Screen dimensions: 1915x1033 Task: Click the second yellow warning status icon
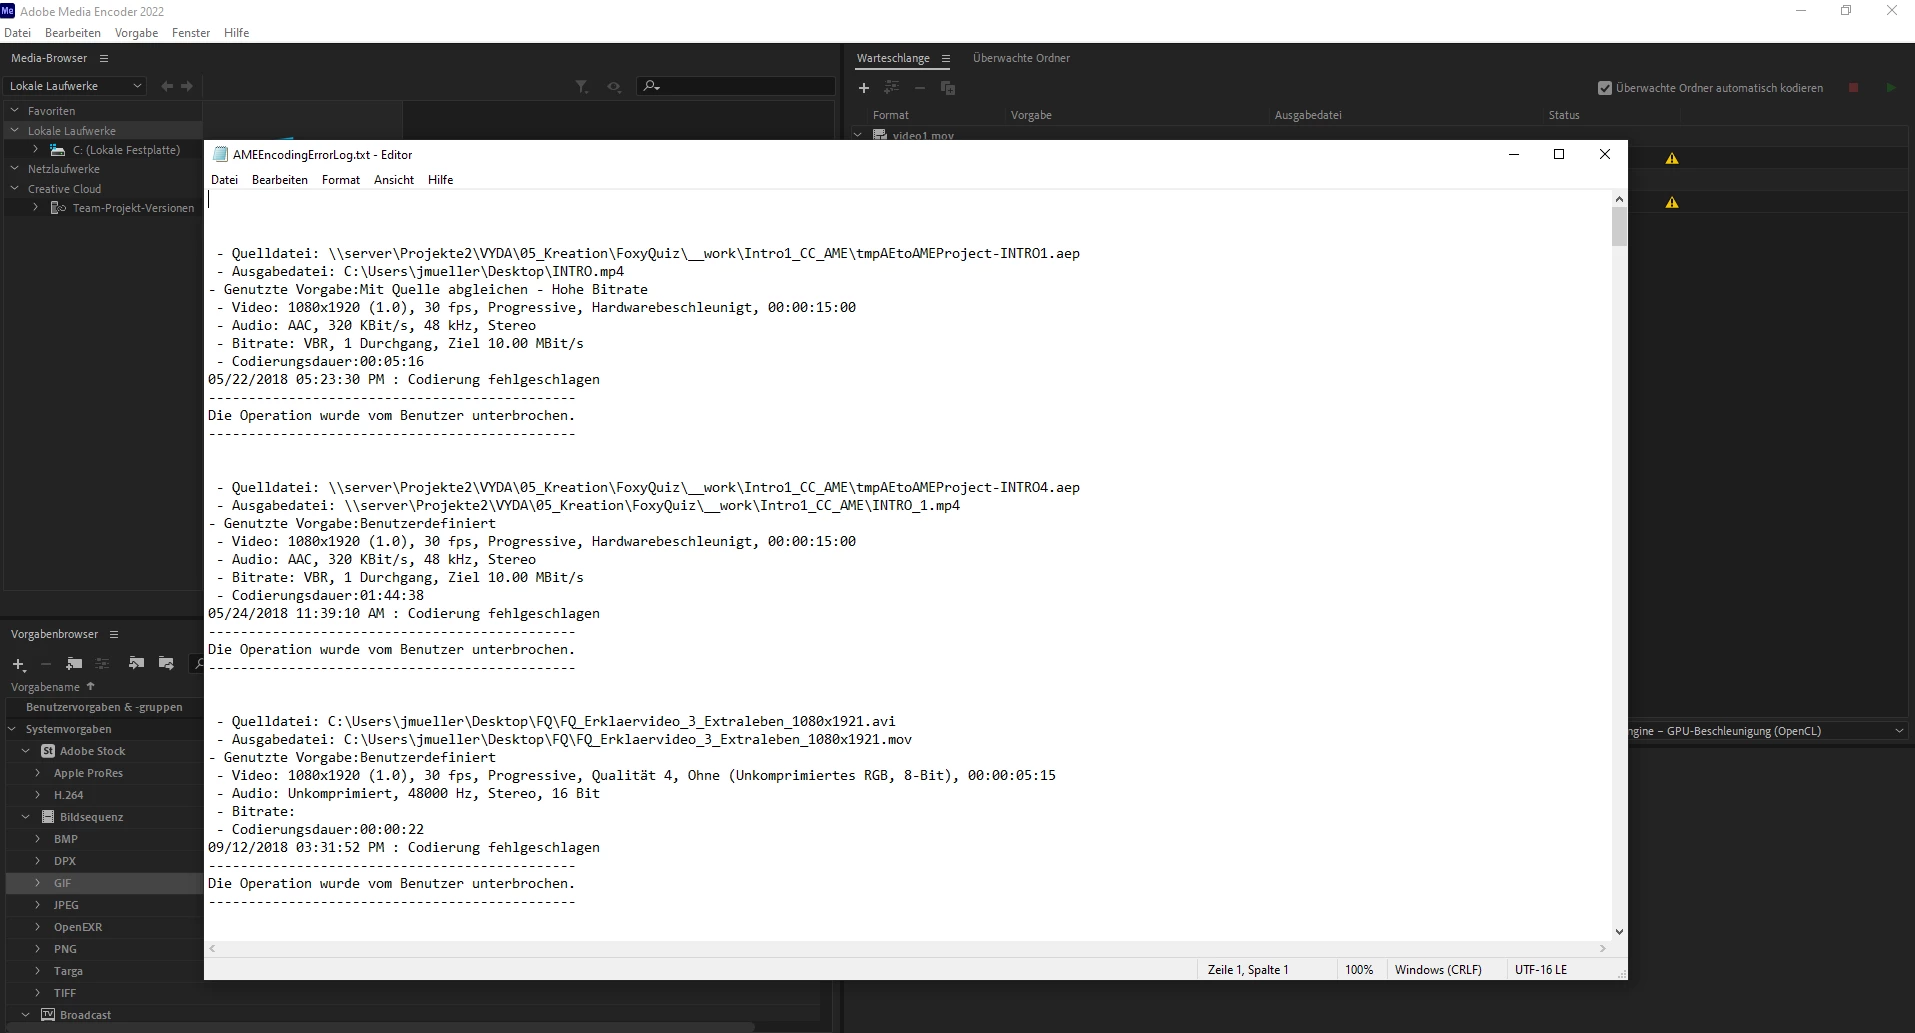coord(1672,203)
